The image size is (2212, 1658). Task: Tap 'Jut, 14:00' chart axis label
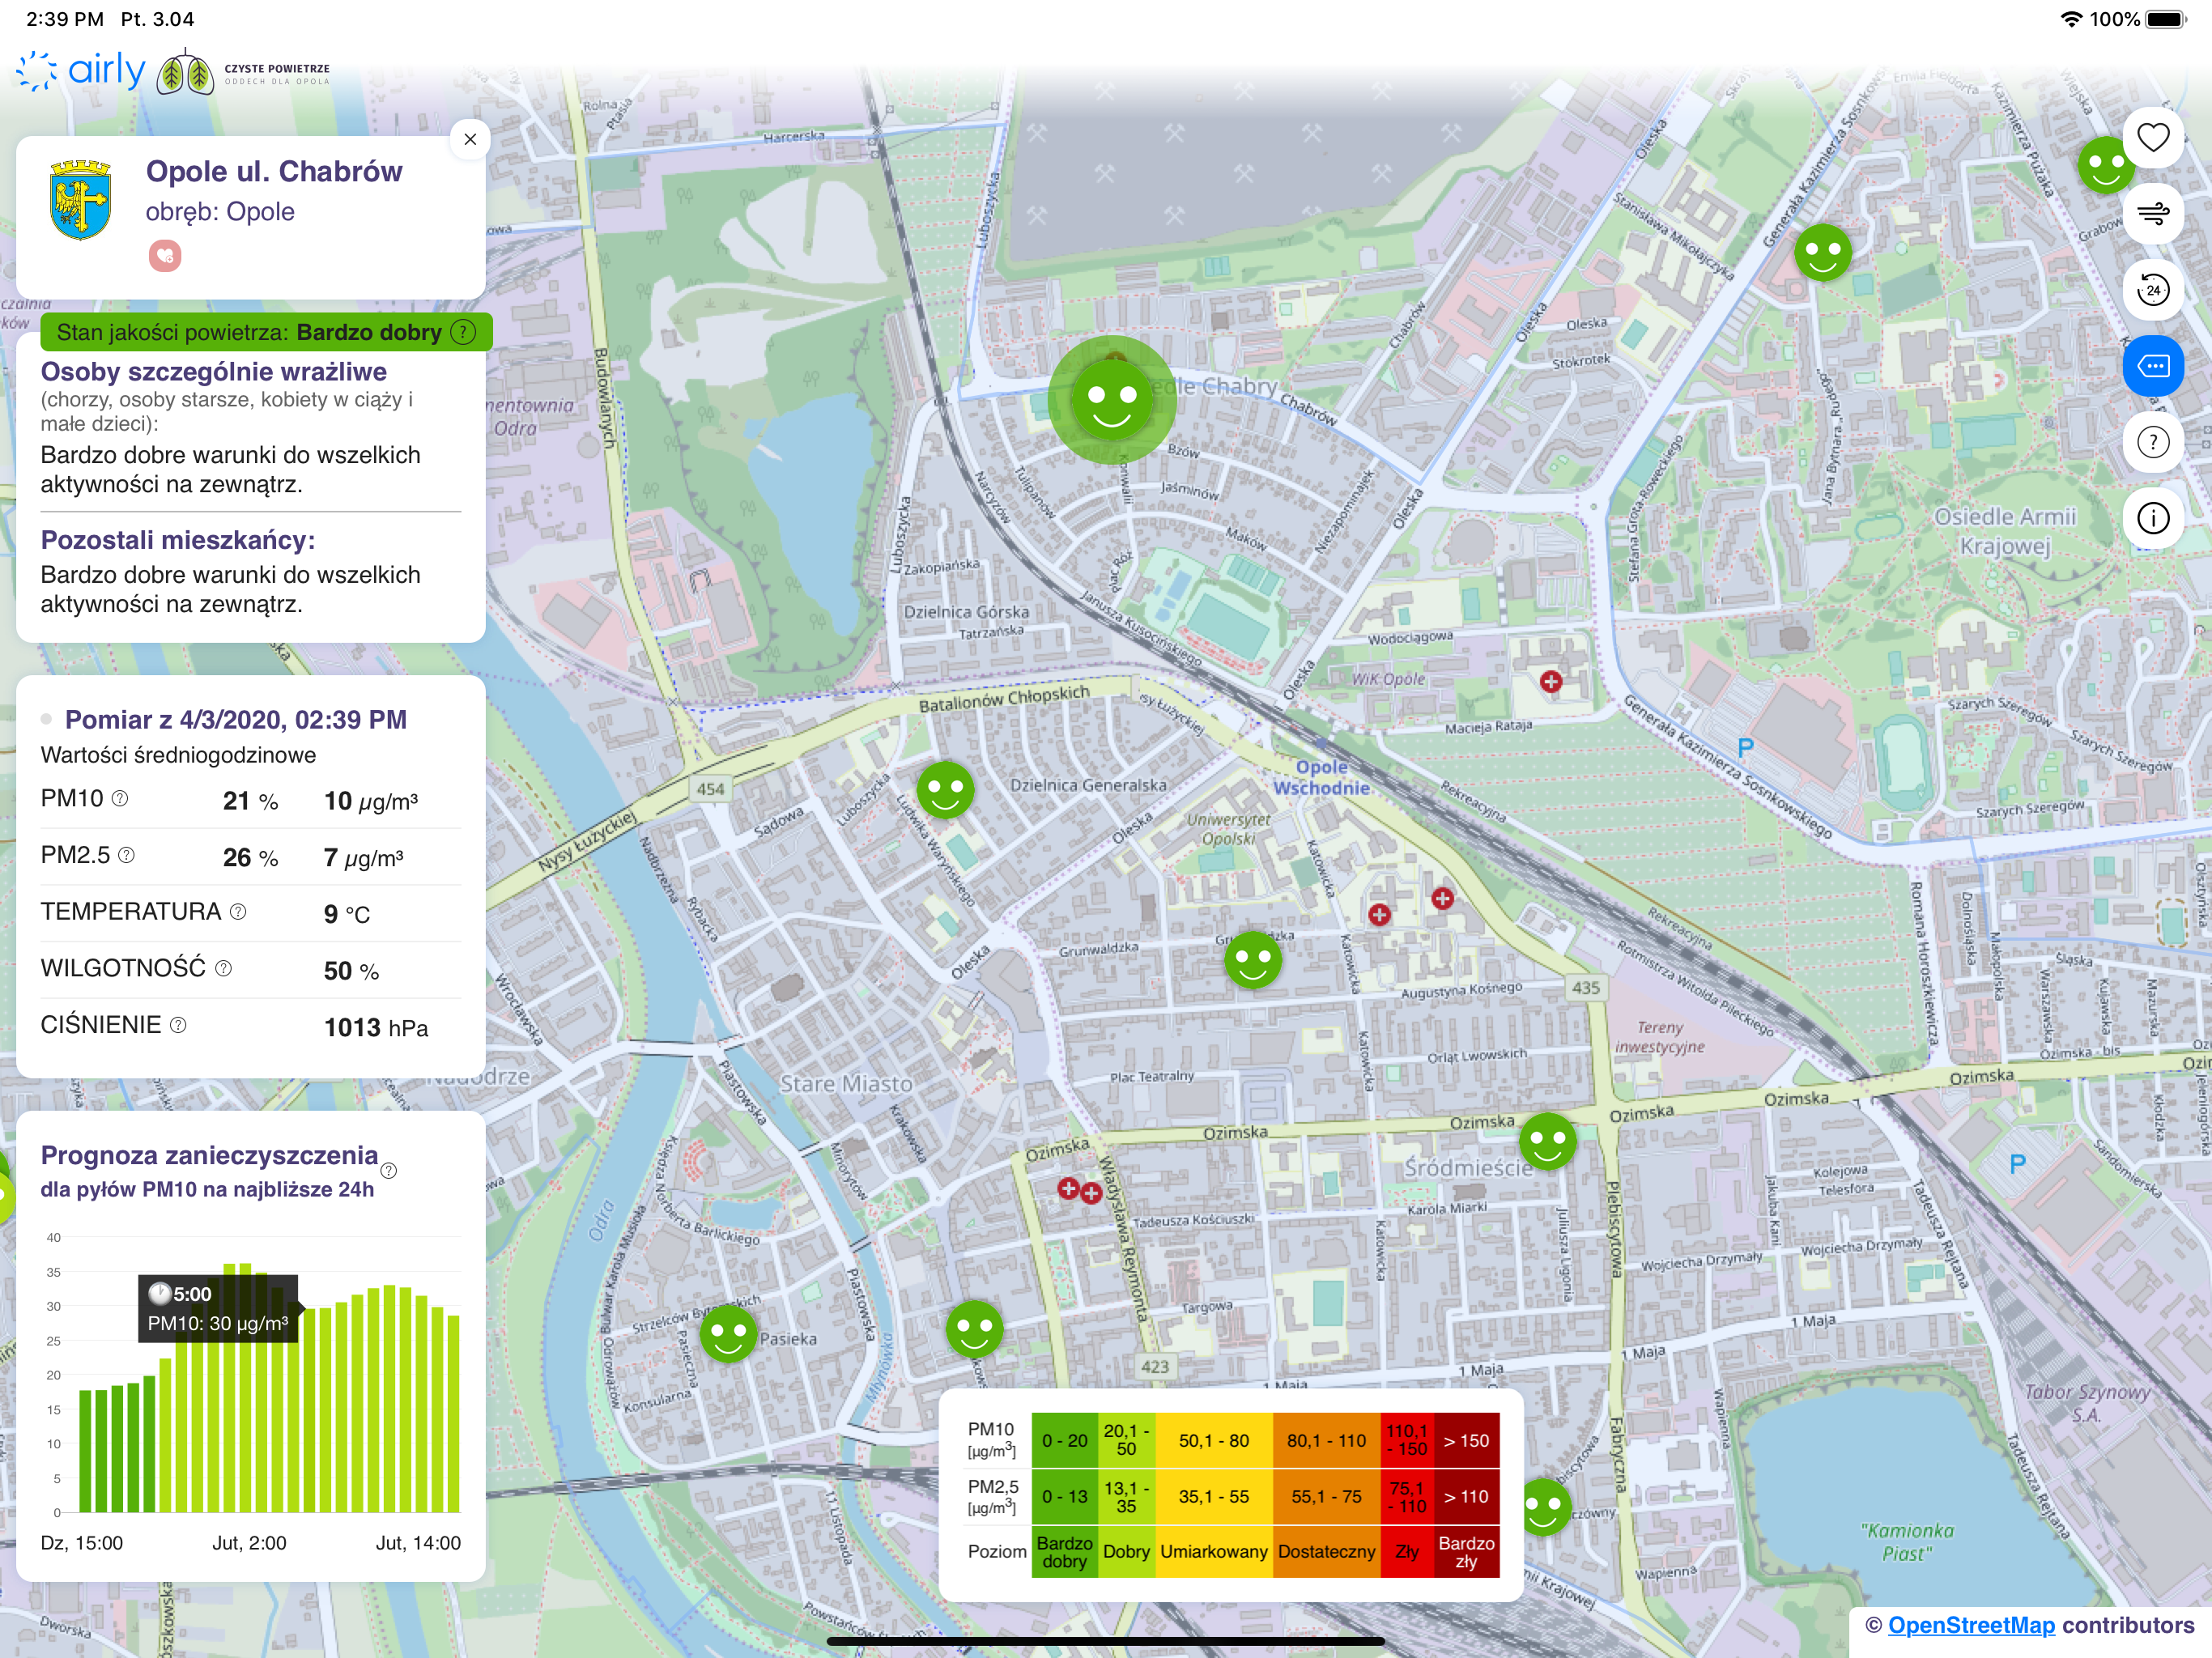pyautogui.click(x=418, y=1543)
